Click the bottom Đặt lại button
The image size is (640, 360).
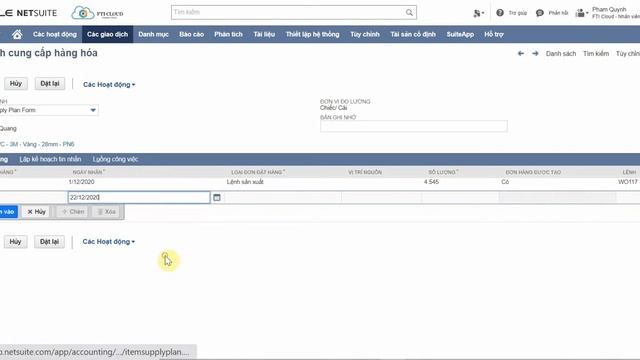(49, 242)
